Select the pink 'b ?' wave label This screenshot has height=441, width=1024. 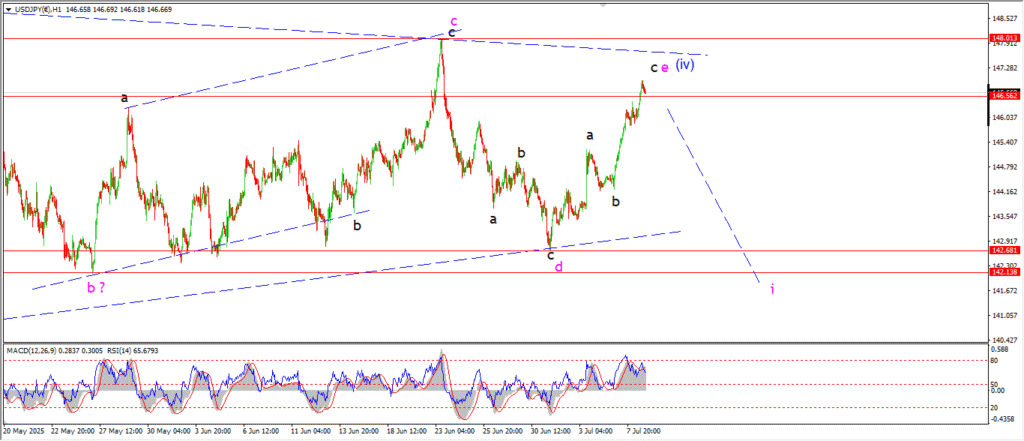coord(97,287)
